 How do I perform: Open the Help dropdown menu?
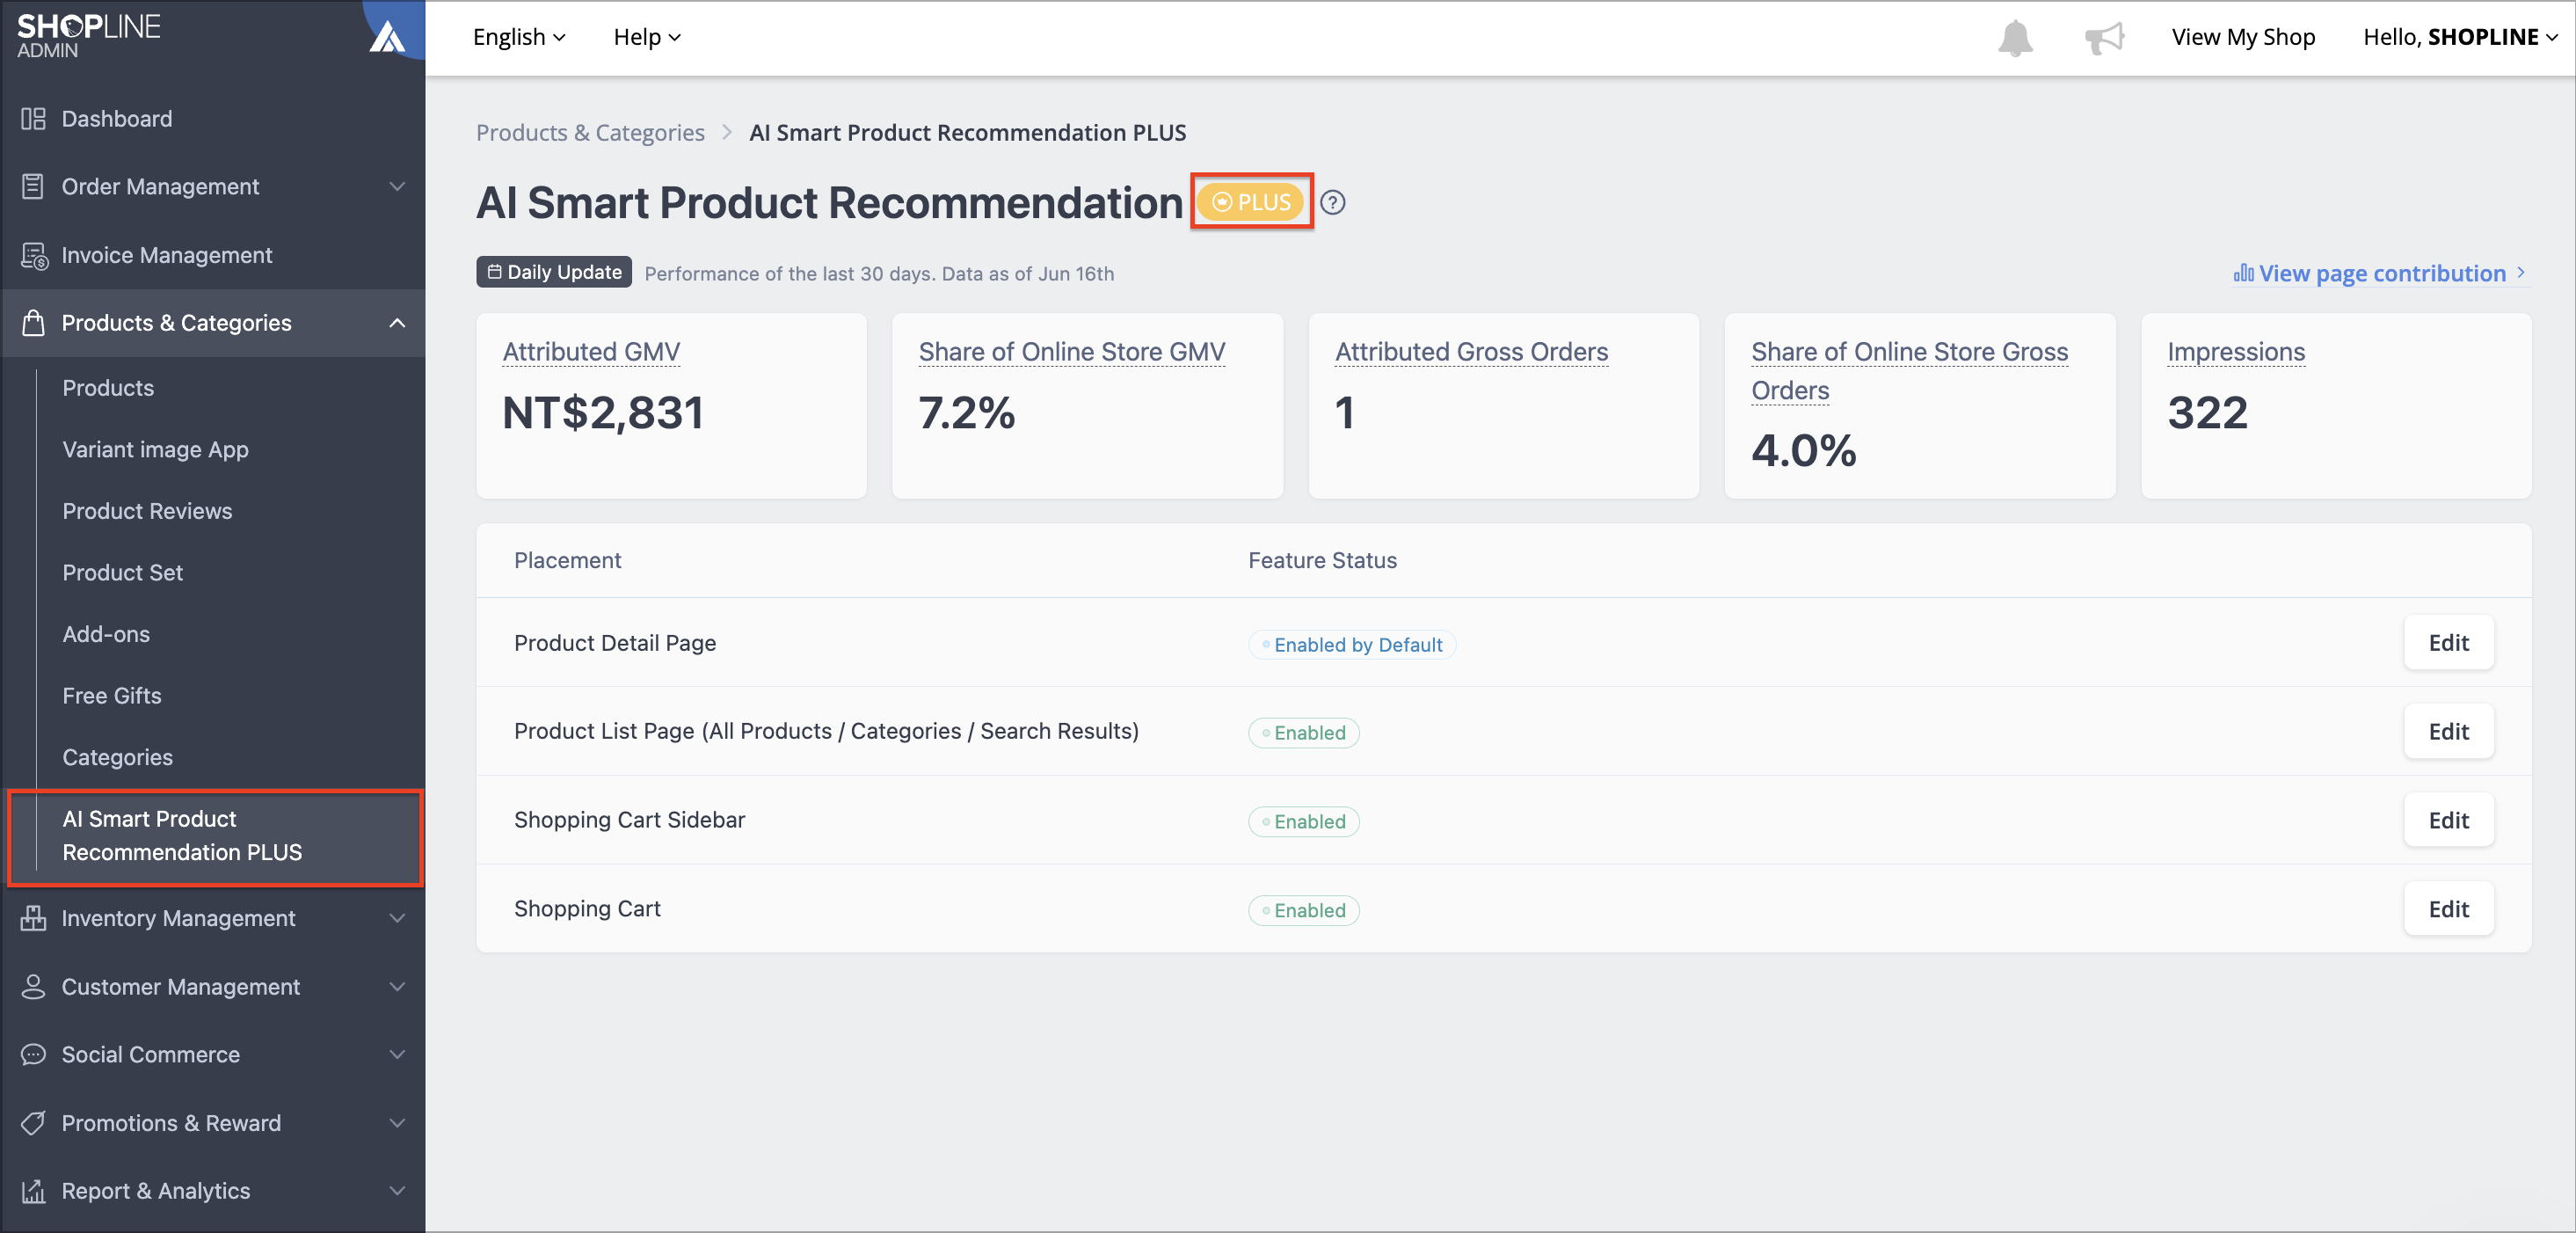[x=647, y=37]
